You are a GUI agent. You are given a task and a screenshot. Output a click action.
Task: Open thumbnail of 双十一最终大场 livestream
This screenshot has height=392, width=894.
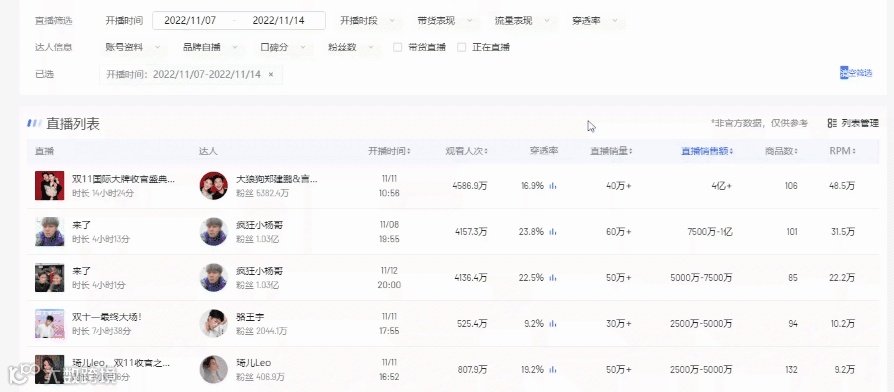tap(50, 324)
